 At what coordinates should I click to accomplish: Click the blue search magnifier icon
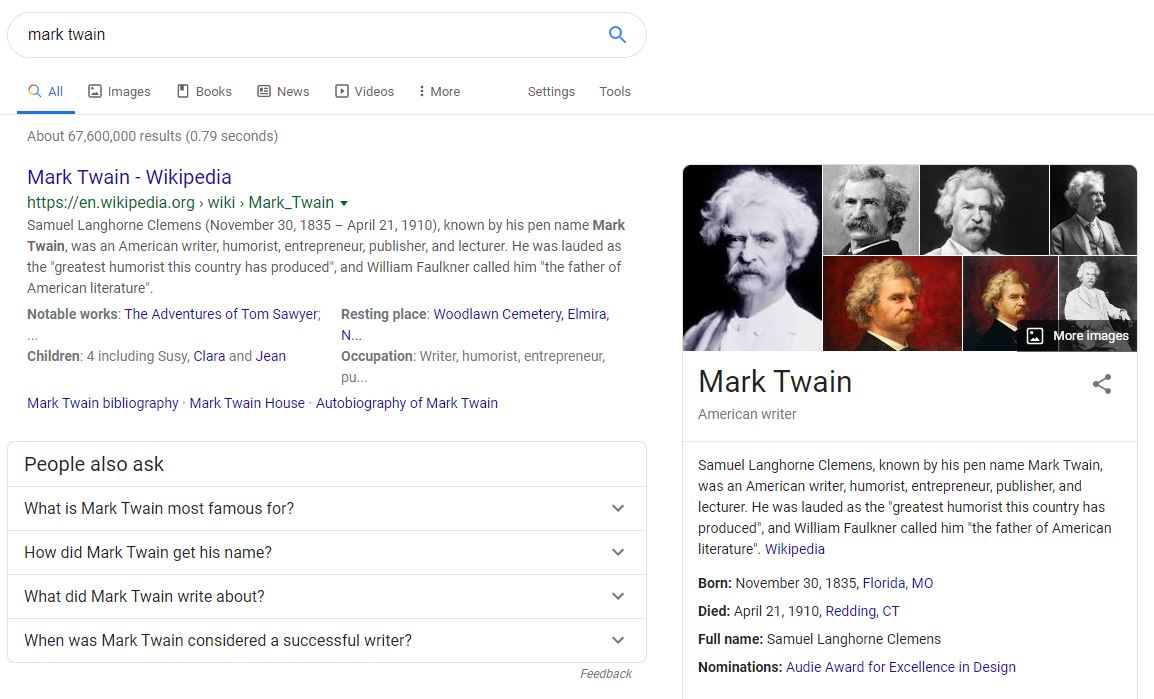tap(617, 35)
